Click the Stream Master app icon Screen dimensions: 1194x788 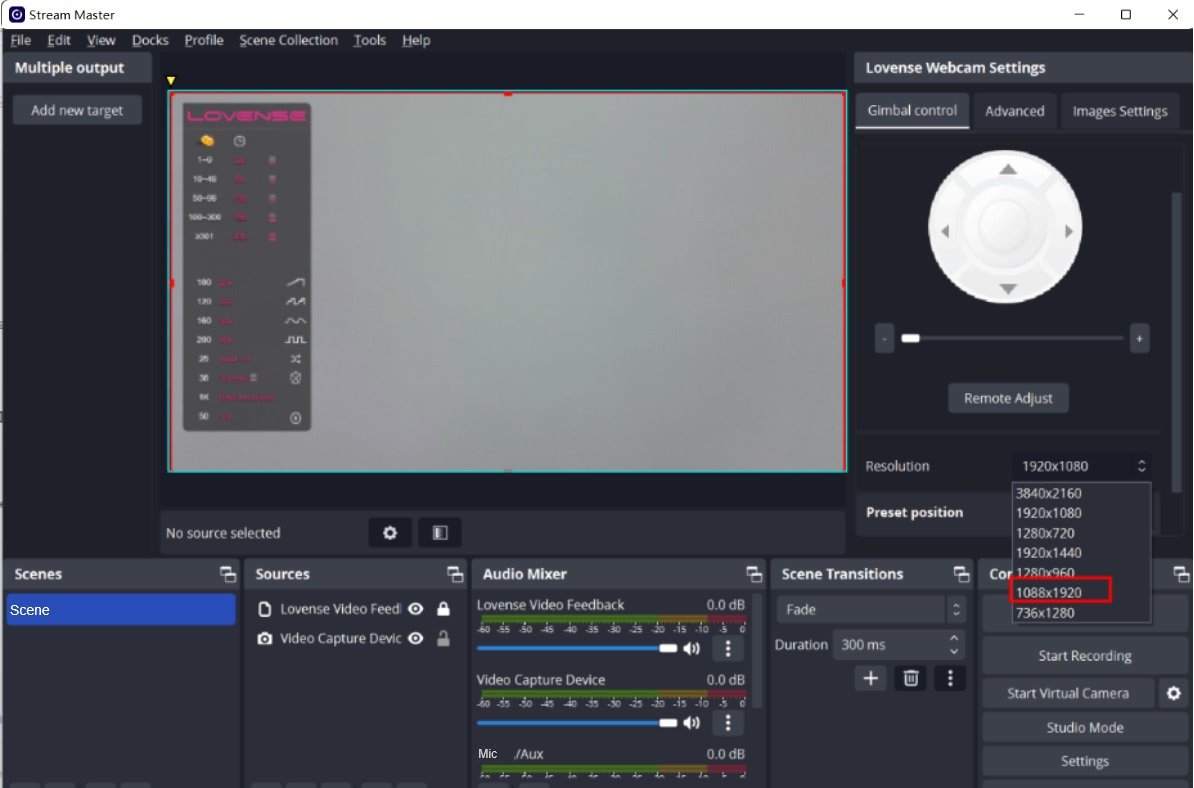pos(16,14)
